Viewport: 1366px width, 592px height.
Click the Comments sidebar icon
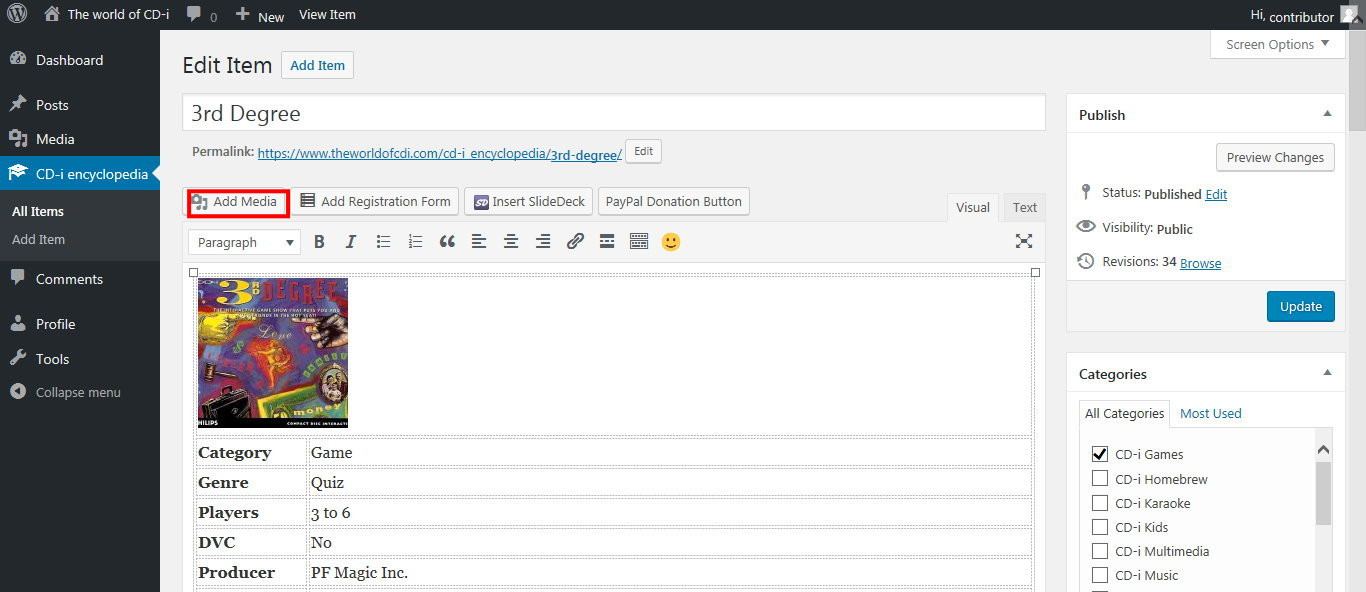pos(18,279)
